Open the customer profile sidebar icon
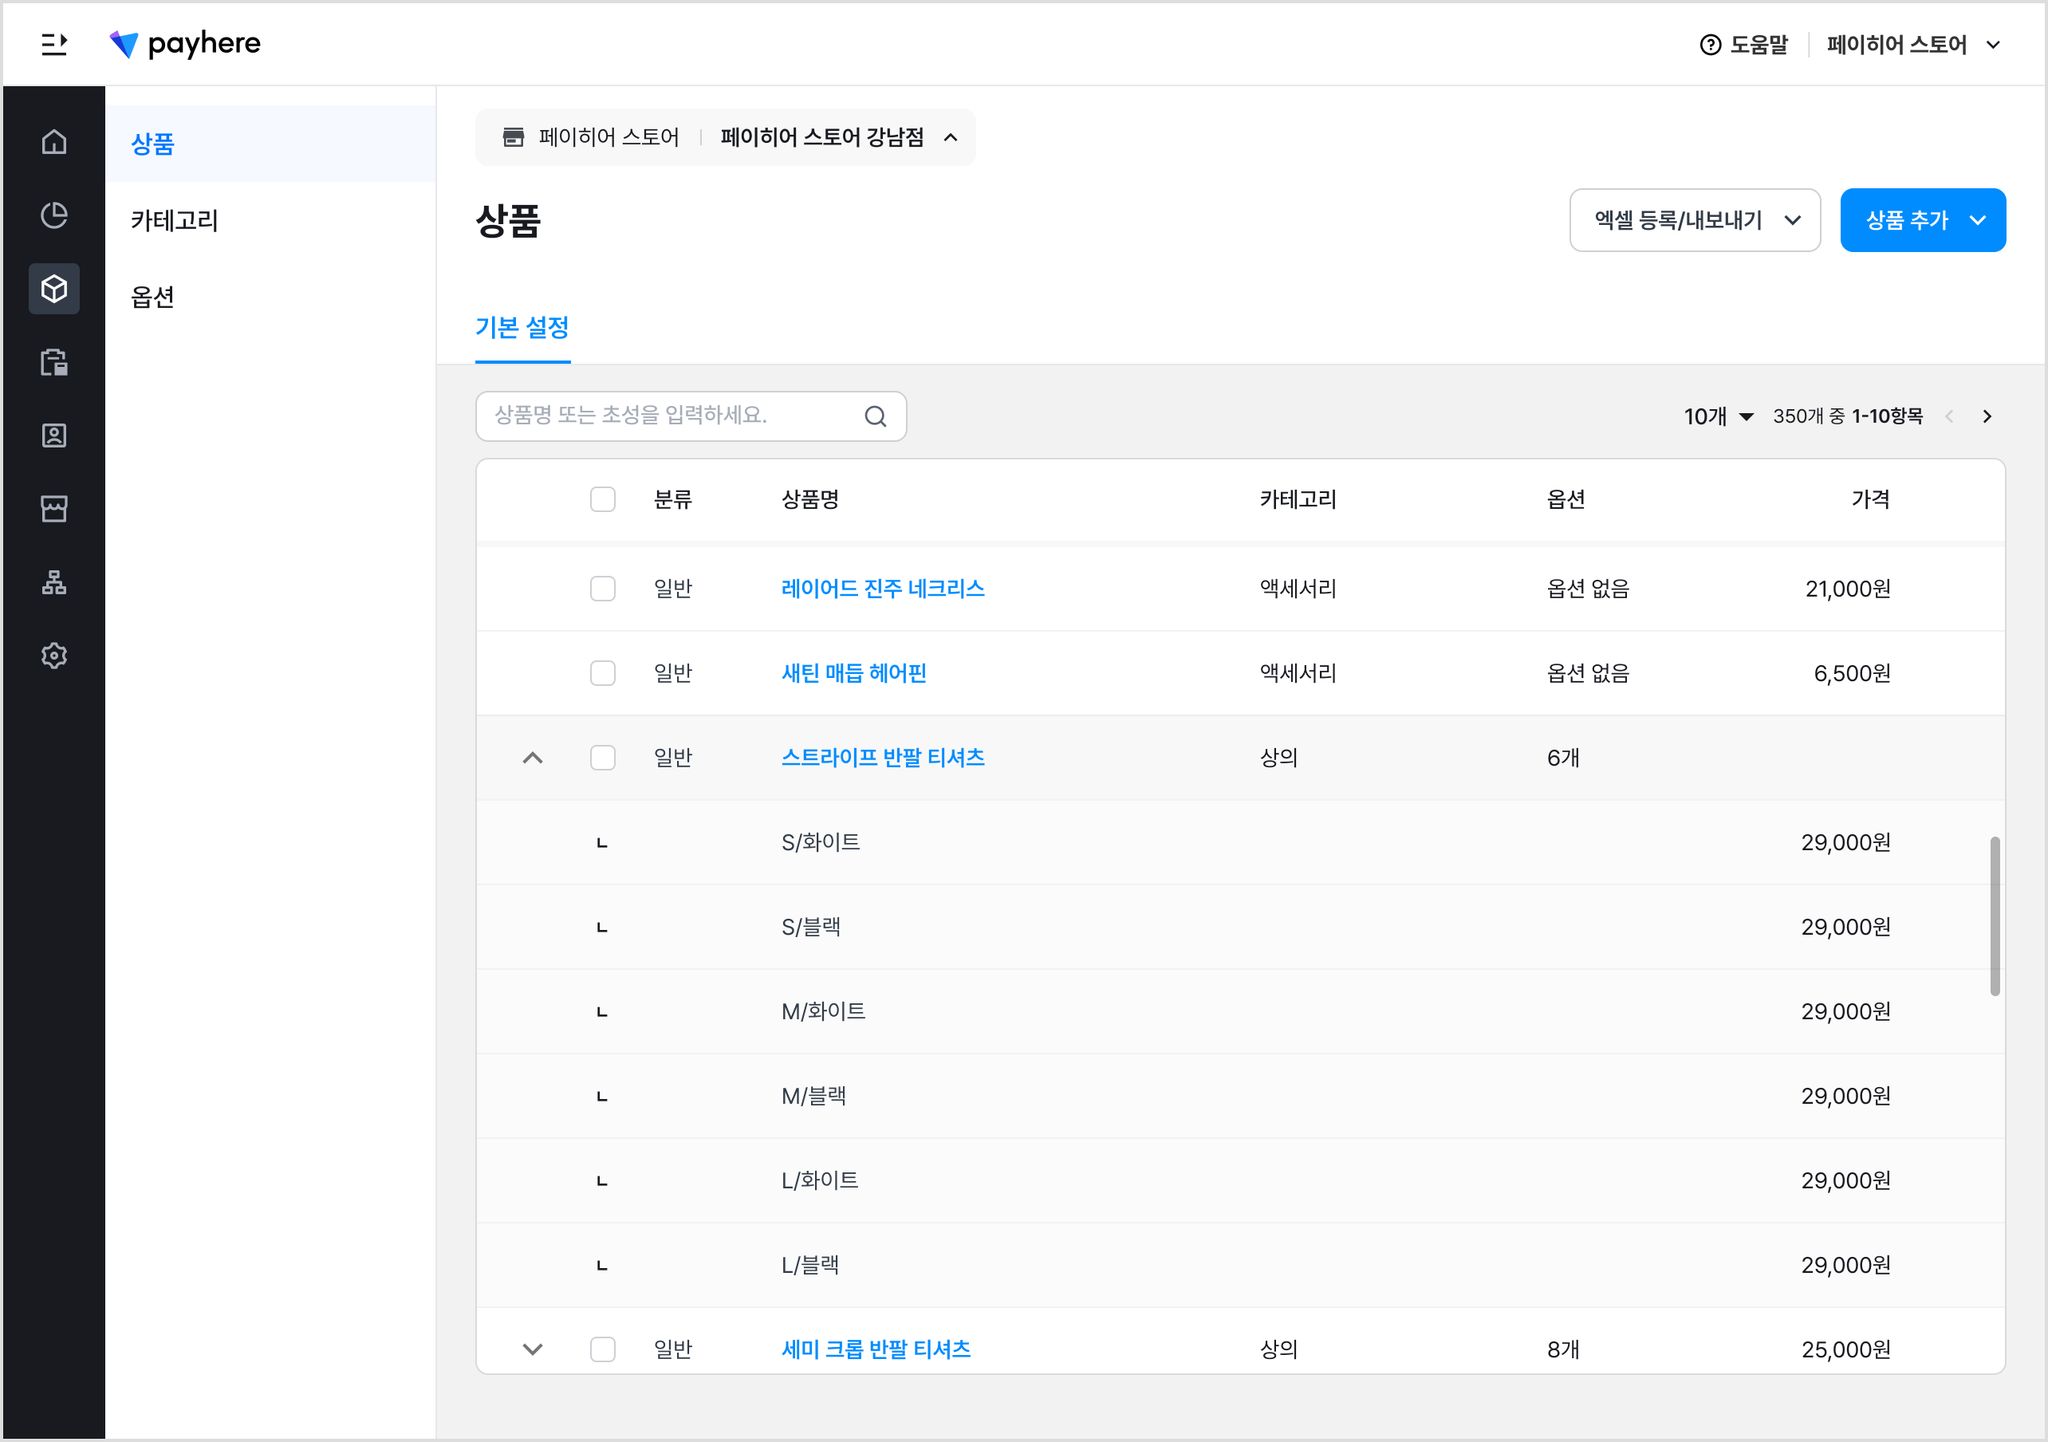This screenshot has width=2048, height=1442. (x=54, y=435)
